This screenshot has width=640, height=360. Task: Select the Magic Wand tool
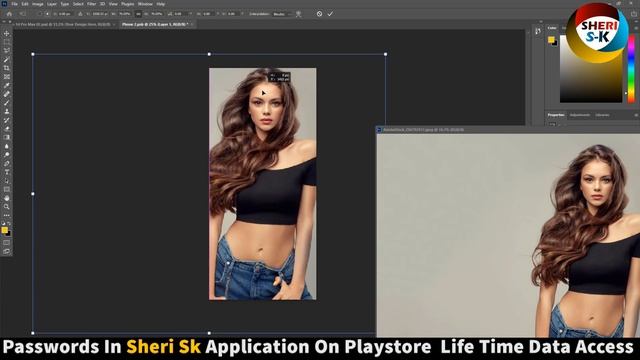pos(7,60)
